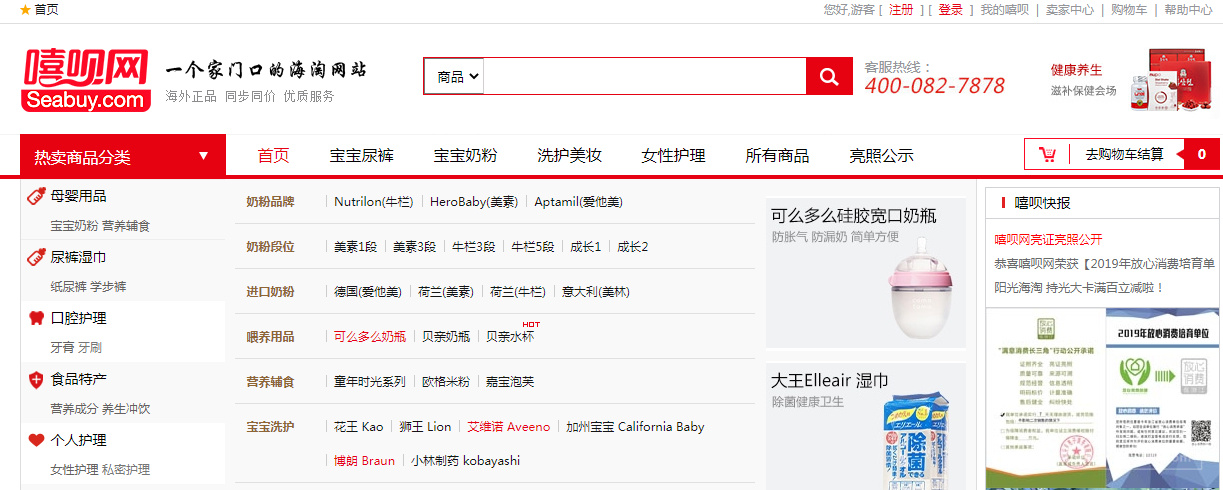Open 童年时光系列 link
The width and height of the screenshot is (1223, 490).
(x=370, y=382)
